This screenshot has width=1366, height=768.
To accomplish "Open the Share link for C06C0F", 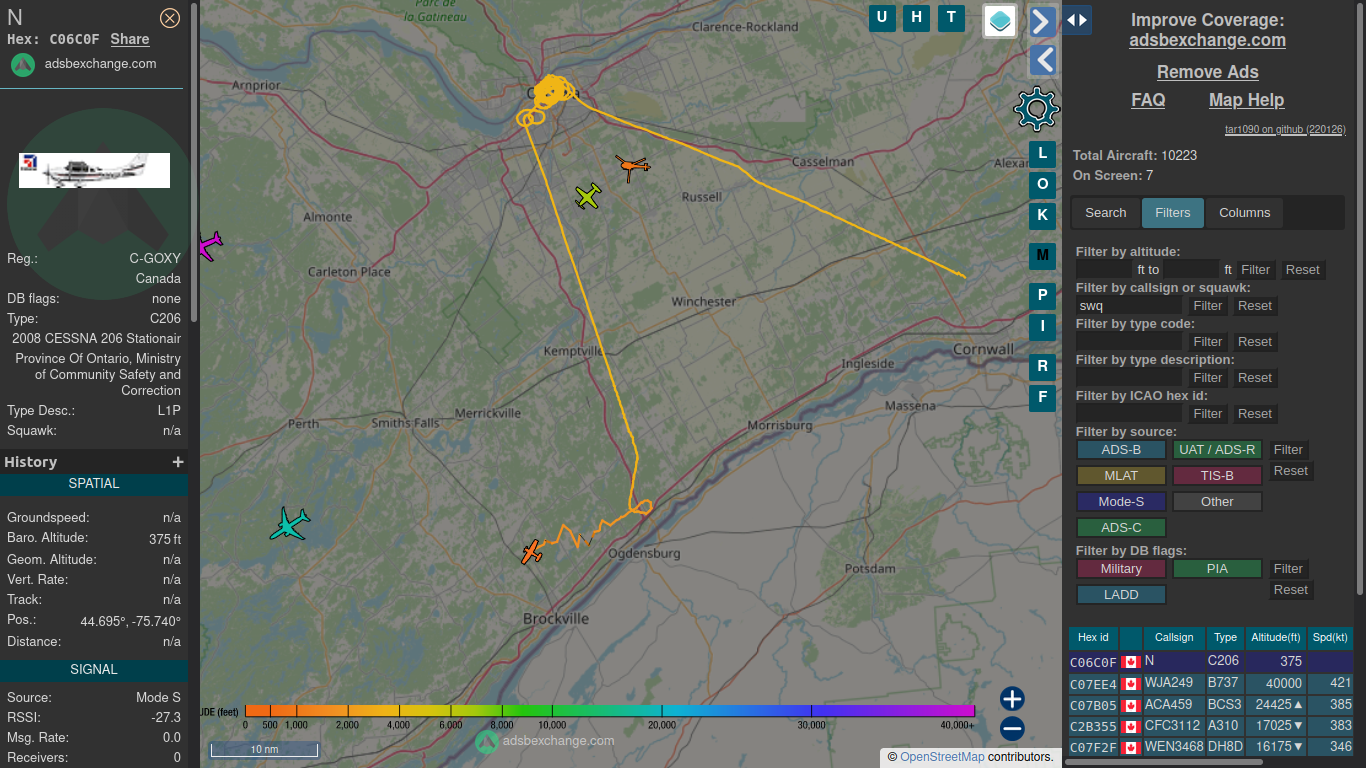I will (x=130, y=39).
